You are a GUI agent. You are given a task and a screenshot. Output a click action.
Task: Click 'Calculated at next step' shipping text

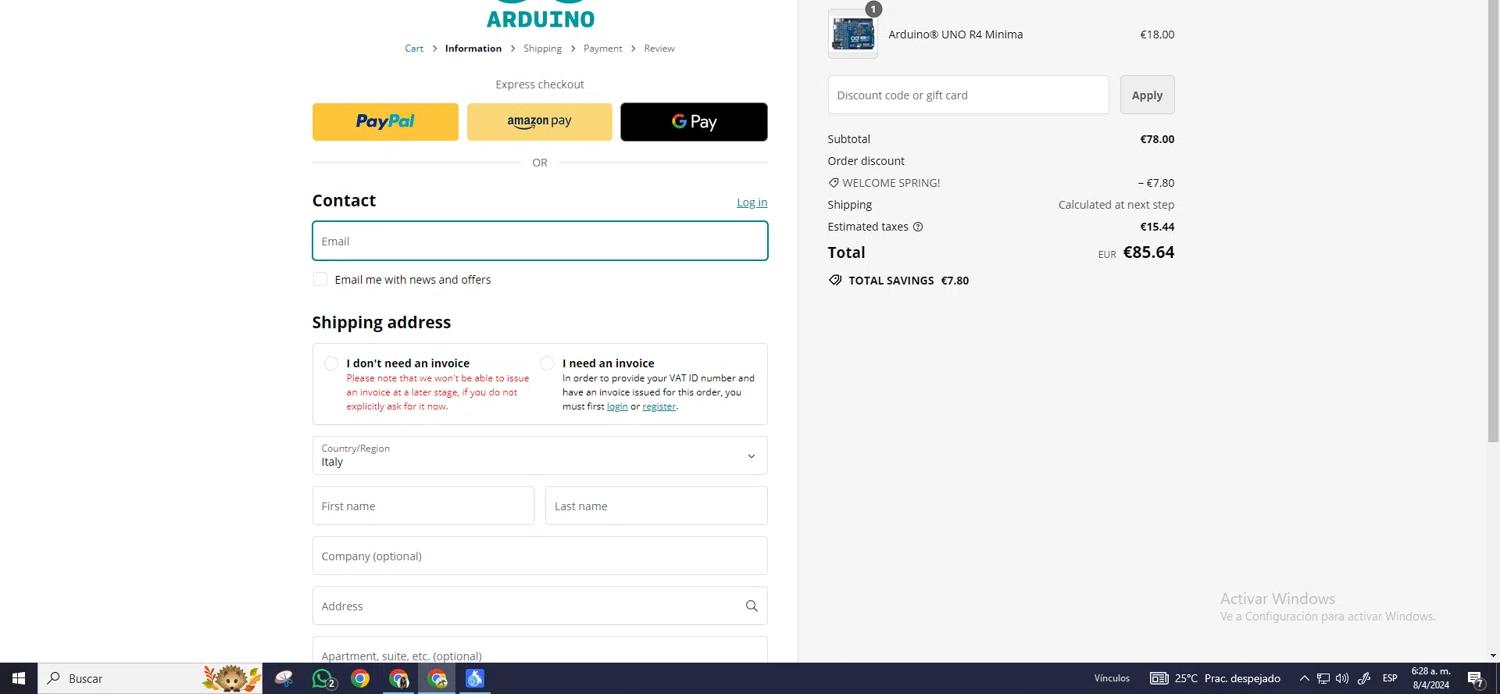[1116, 205]
